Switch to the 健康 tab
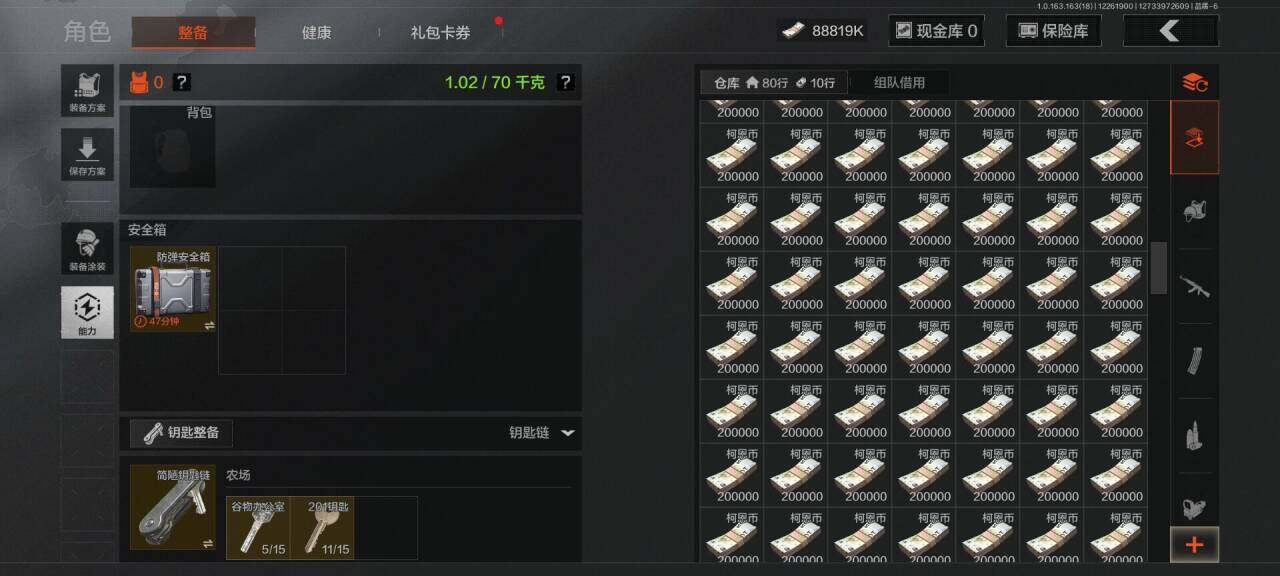The height and width of the screenshot is (576, 1280). coord(316,32)
